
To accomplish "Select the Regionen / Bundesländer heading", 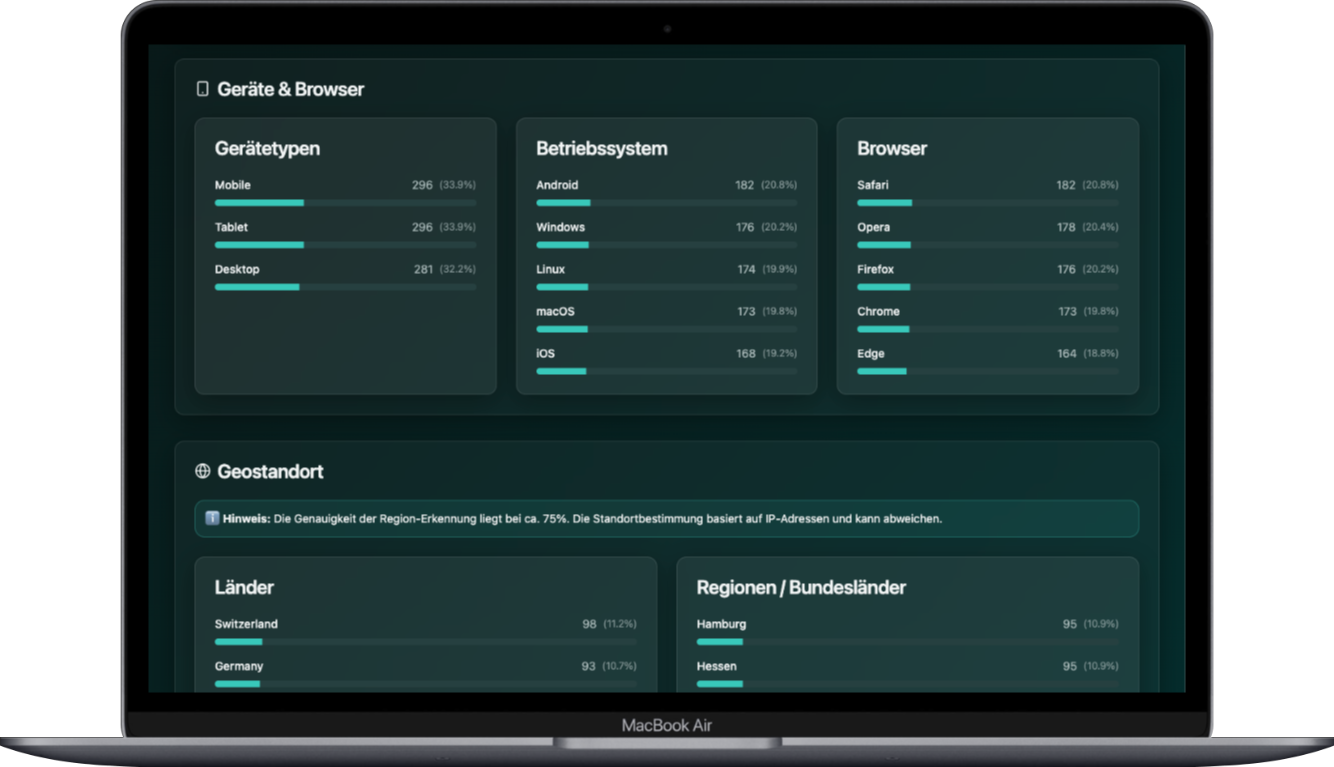I will click(x=801, y=587).
